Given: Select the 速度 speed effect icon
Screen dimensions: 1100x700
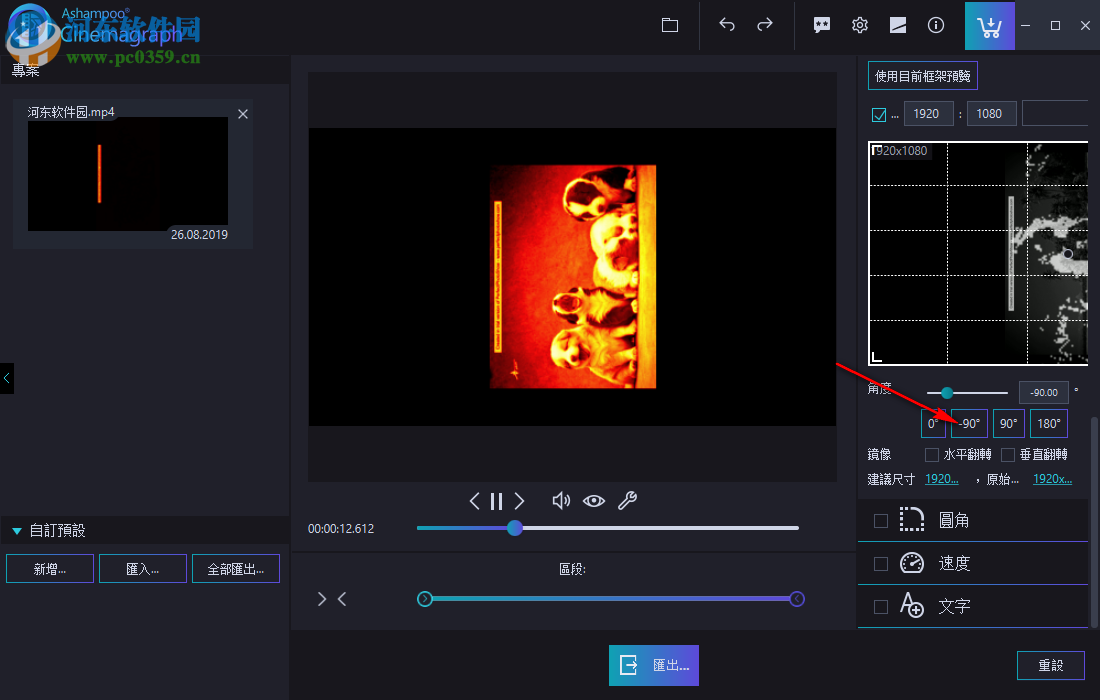Looking at the screenshot, I should coord(912,563).
